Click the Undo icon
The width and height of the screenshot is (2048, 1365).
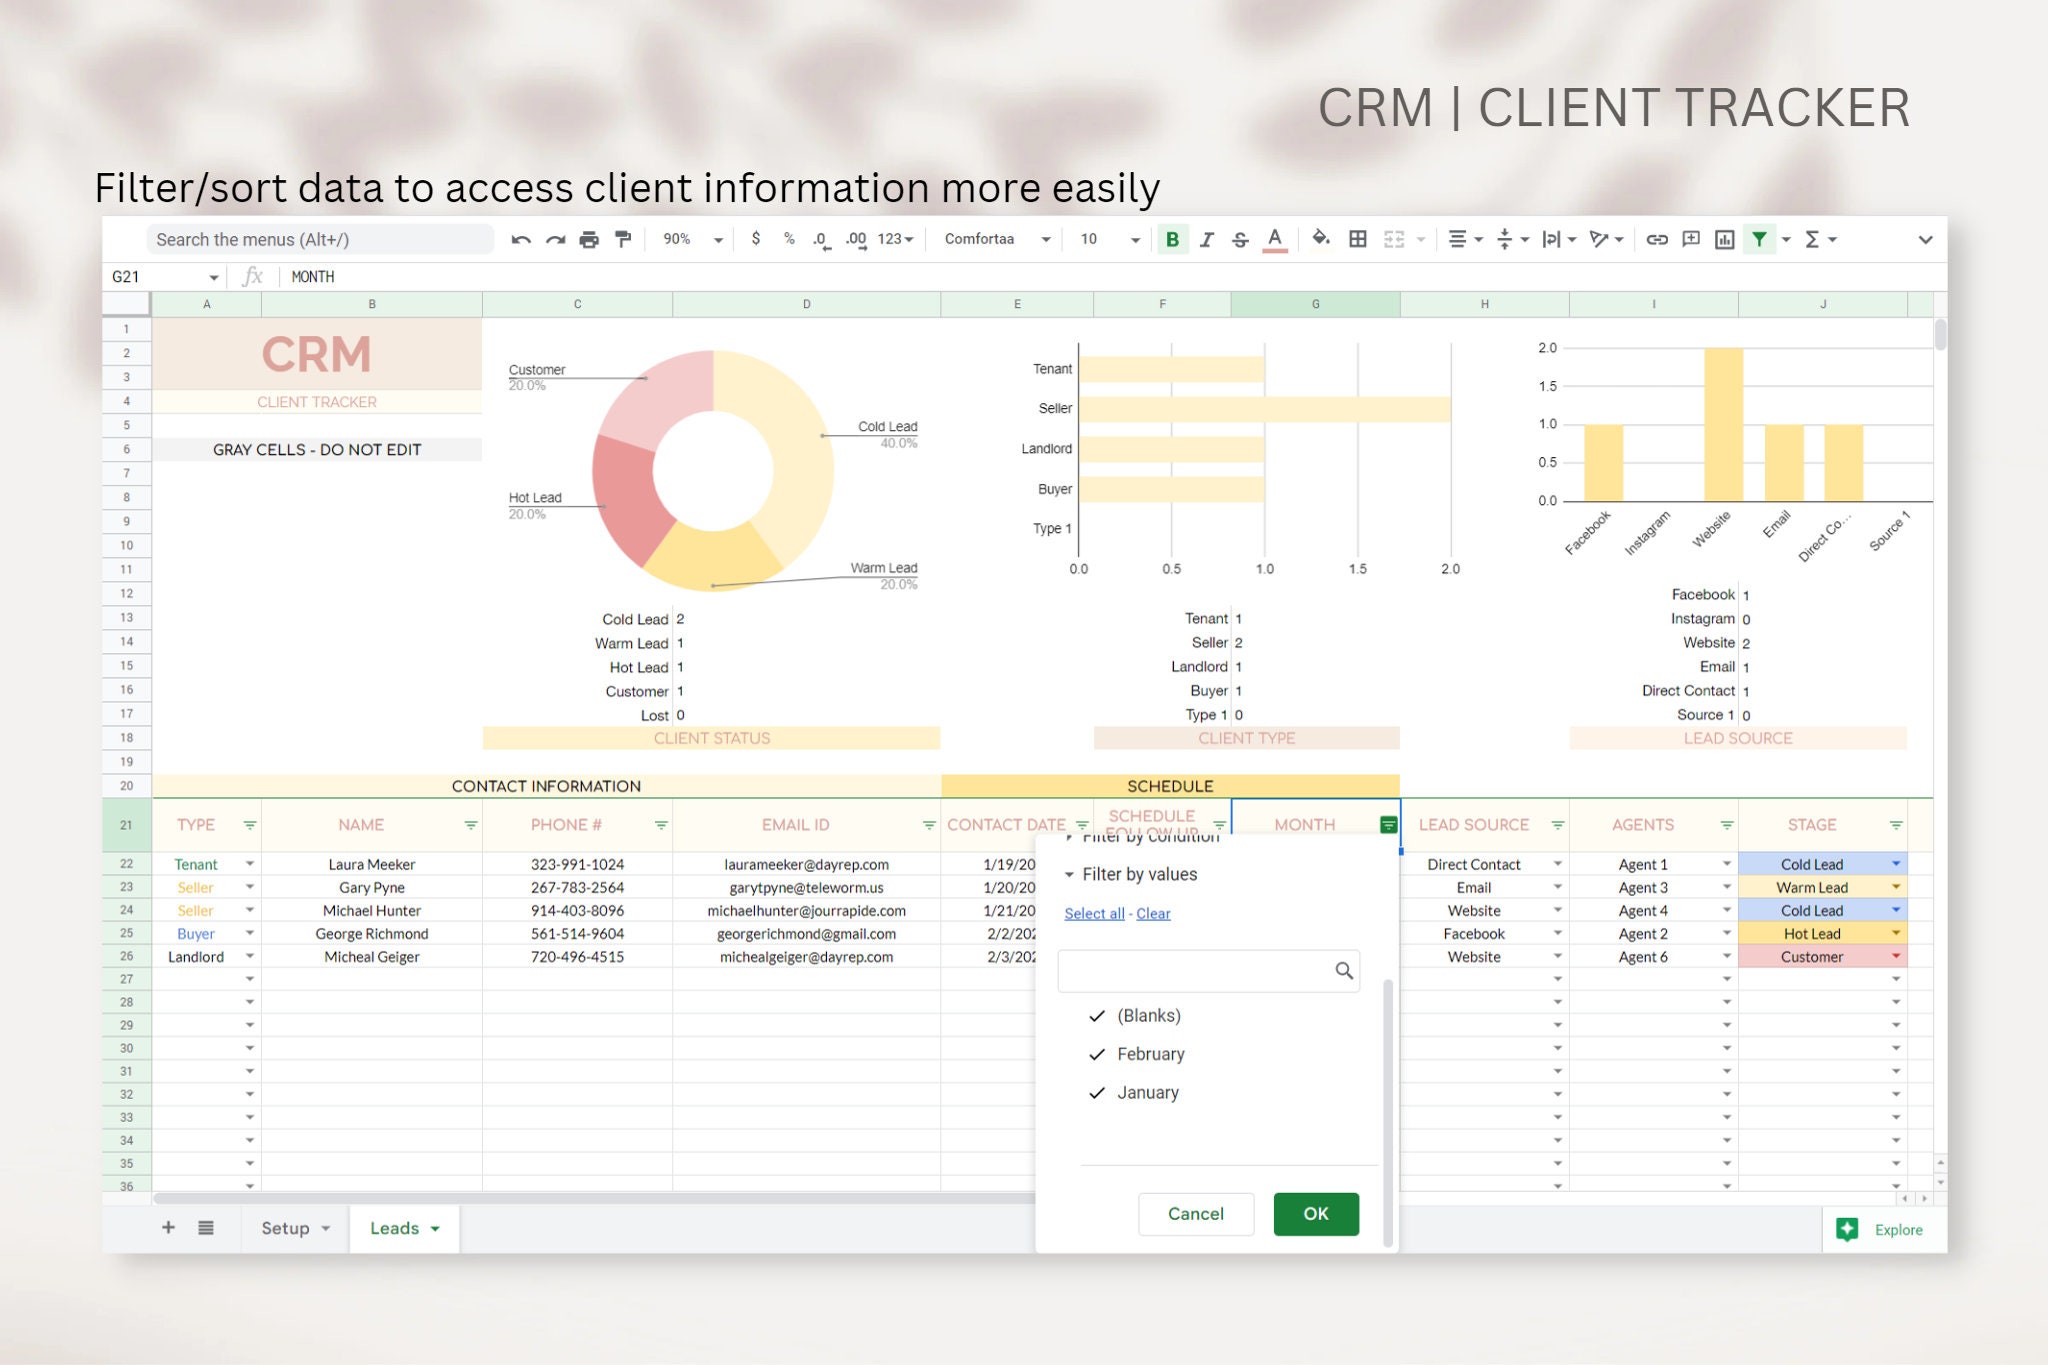coord(520,239)
